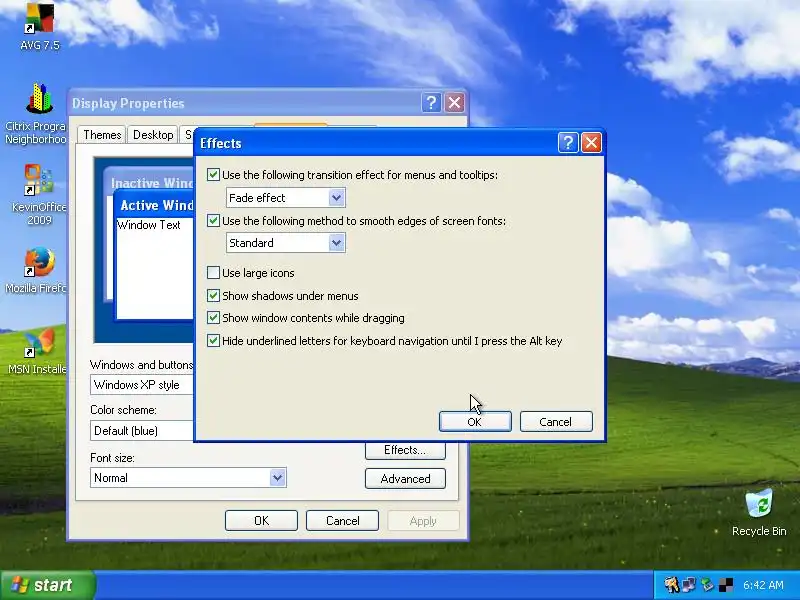Click the Active Window preview title
The width and height of the screenshot is (800, 600).
pos(156,205)
